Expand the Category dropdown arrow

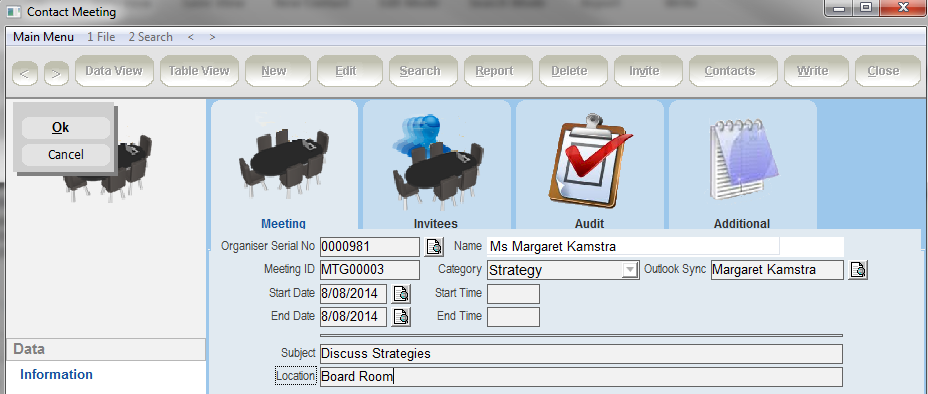(630, 271)
